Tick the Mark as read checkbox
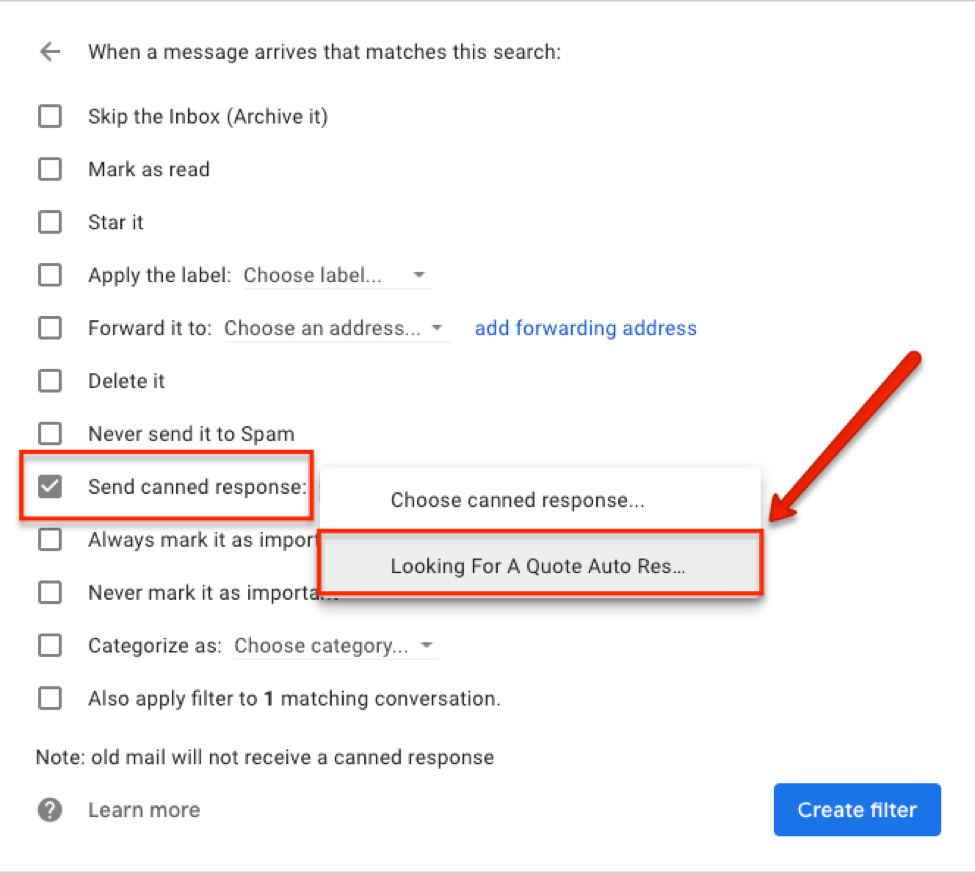This screenshot has height=873, width=975. pyautogui.click(x=50, y=169)
